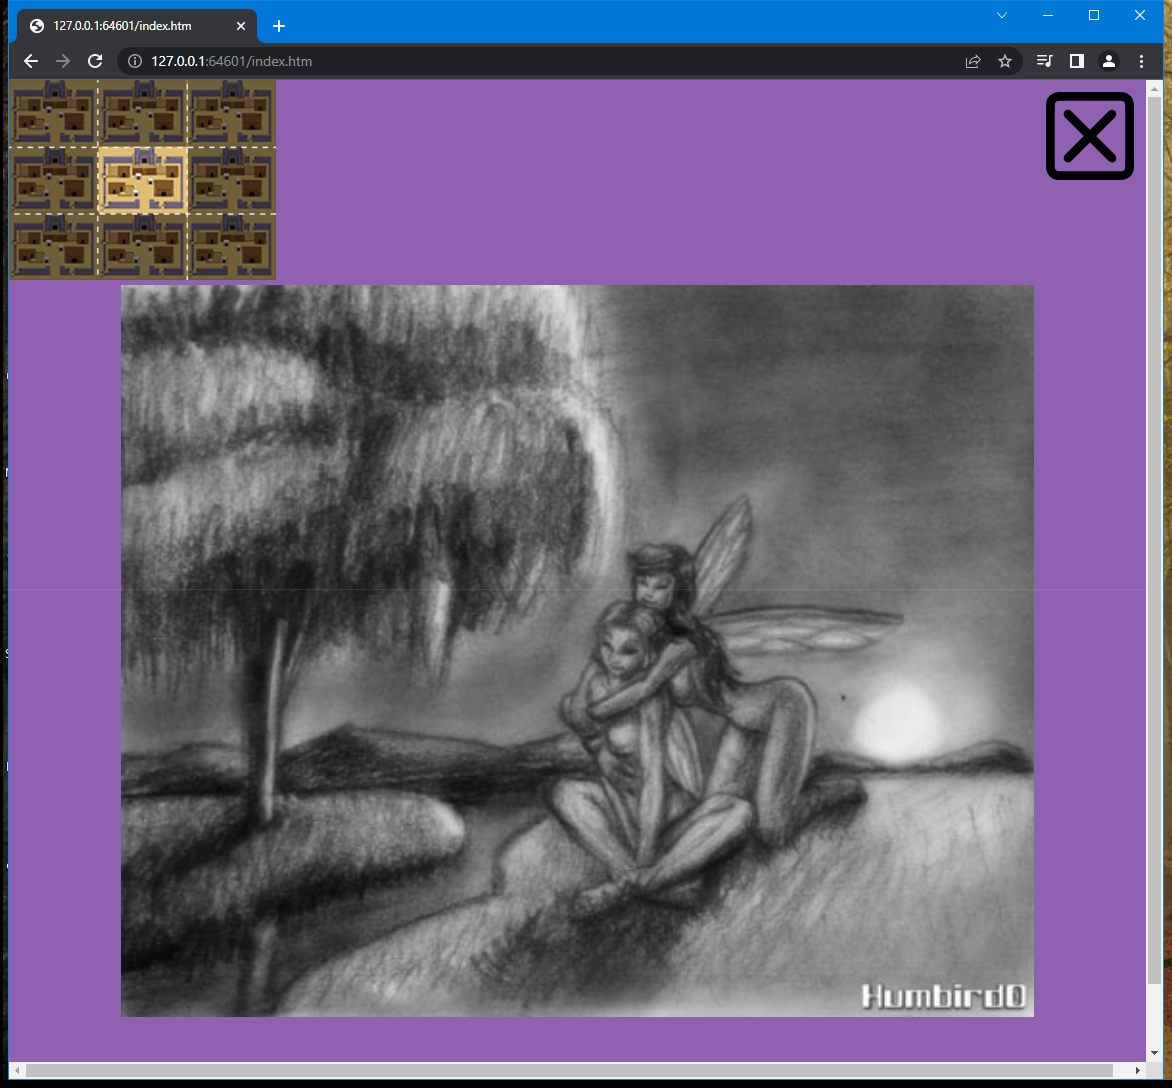Open the share this page icon
Screen dimensions: 1172x1088
(x=973, y=61)
